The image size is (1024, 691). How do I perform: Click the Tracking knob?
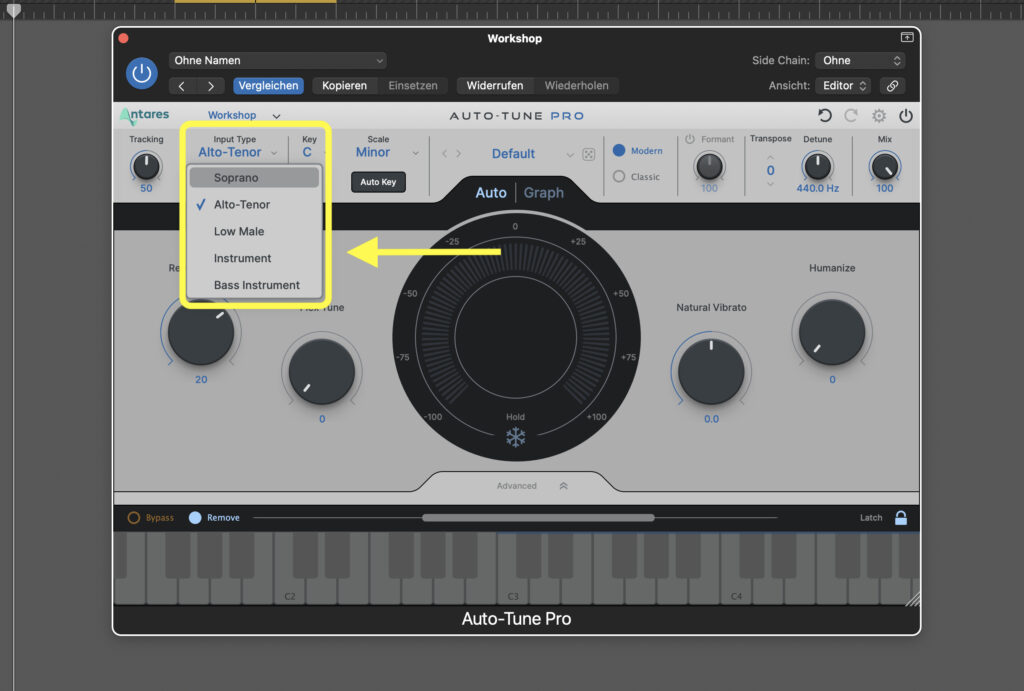[x=146, y=166]
